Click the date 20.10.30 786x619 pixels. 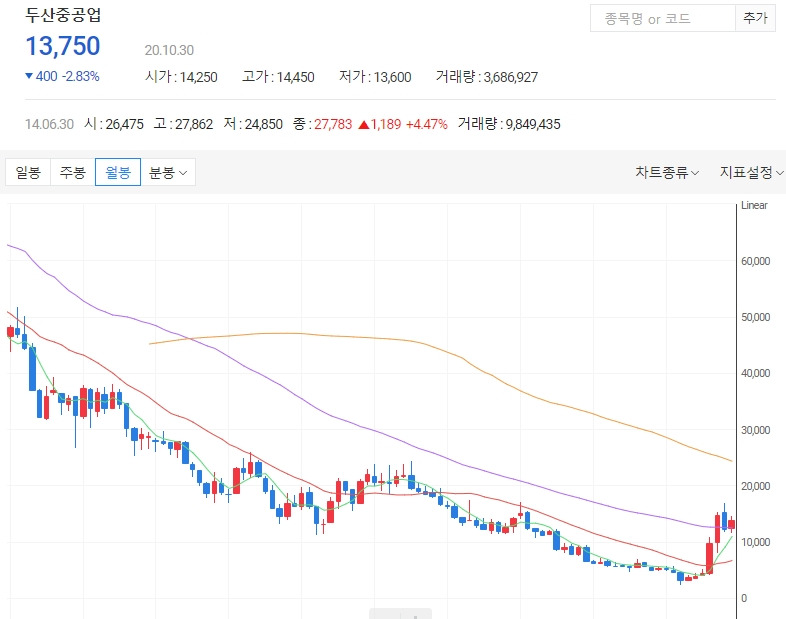tap(169, 50)
